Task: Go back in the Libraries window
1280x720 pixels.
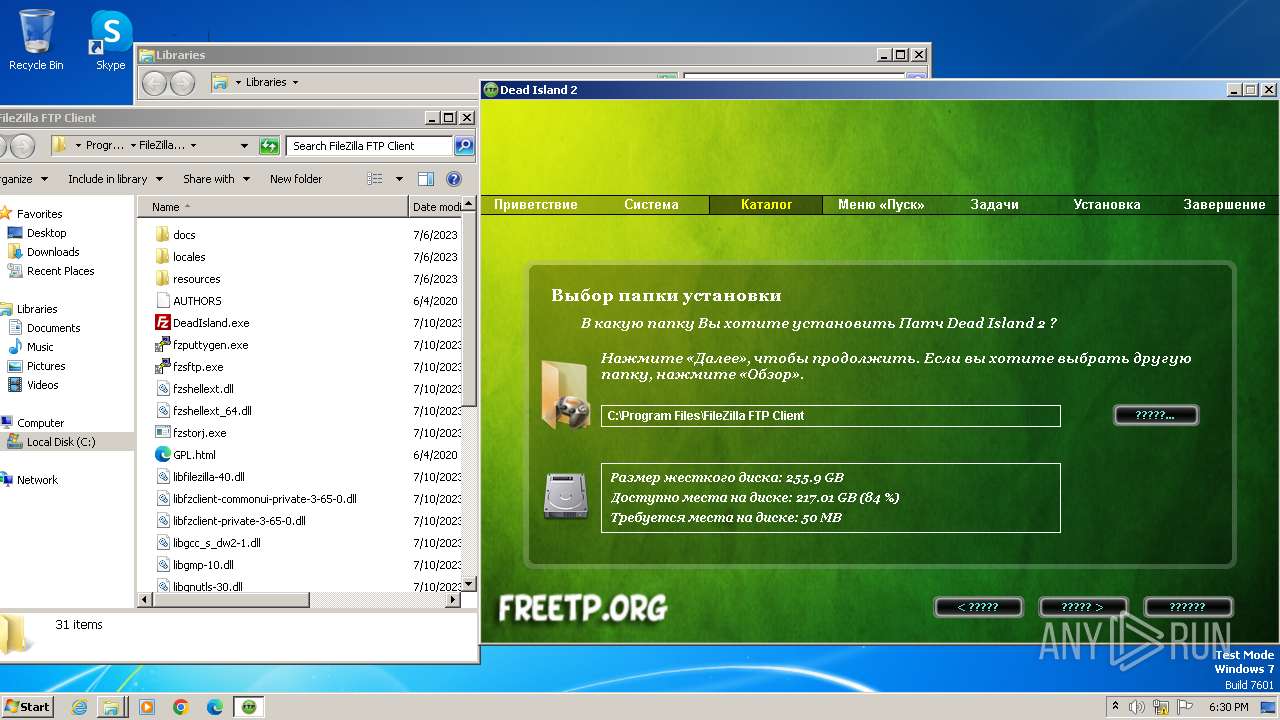Action: click(x=154, y=83)
